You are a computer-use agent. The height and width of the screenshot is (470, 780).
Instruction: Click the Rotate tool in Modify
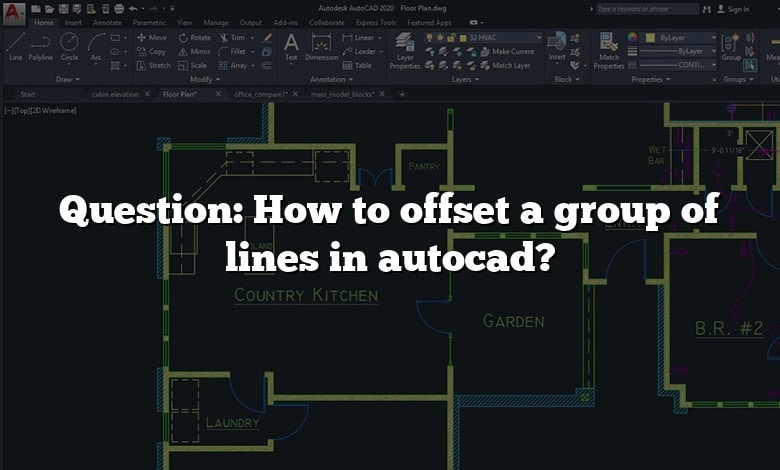coord(194,37)
